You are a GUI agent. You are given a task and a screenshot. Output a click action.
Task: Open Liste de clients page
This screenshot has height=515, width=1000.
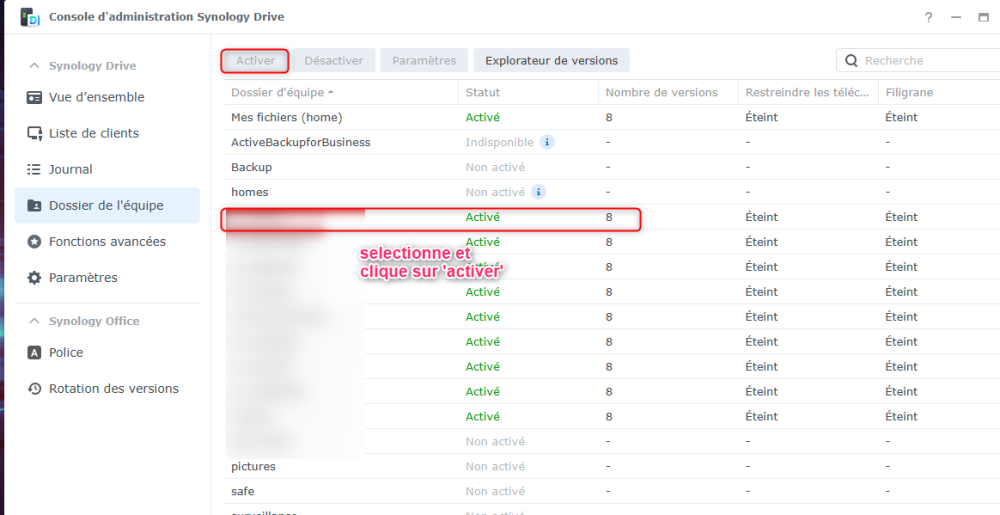[107, 134]
